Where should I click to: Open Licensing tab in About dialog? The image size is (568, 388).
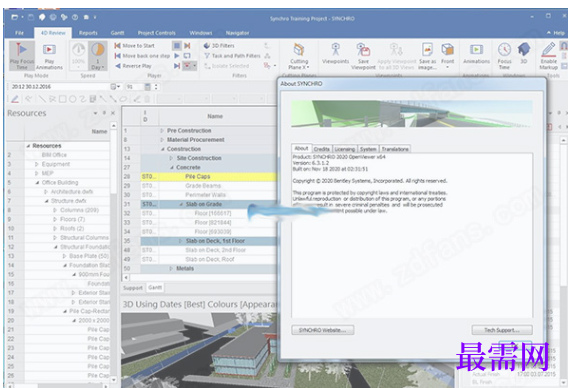(x=344, y=149)
